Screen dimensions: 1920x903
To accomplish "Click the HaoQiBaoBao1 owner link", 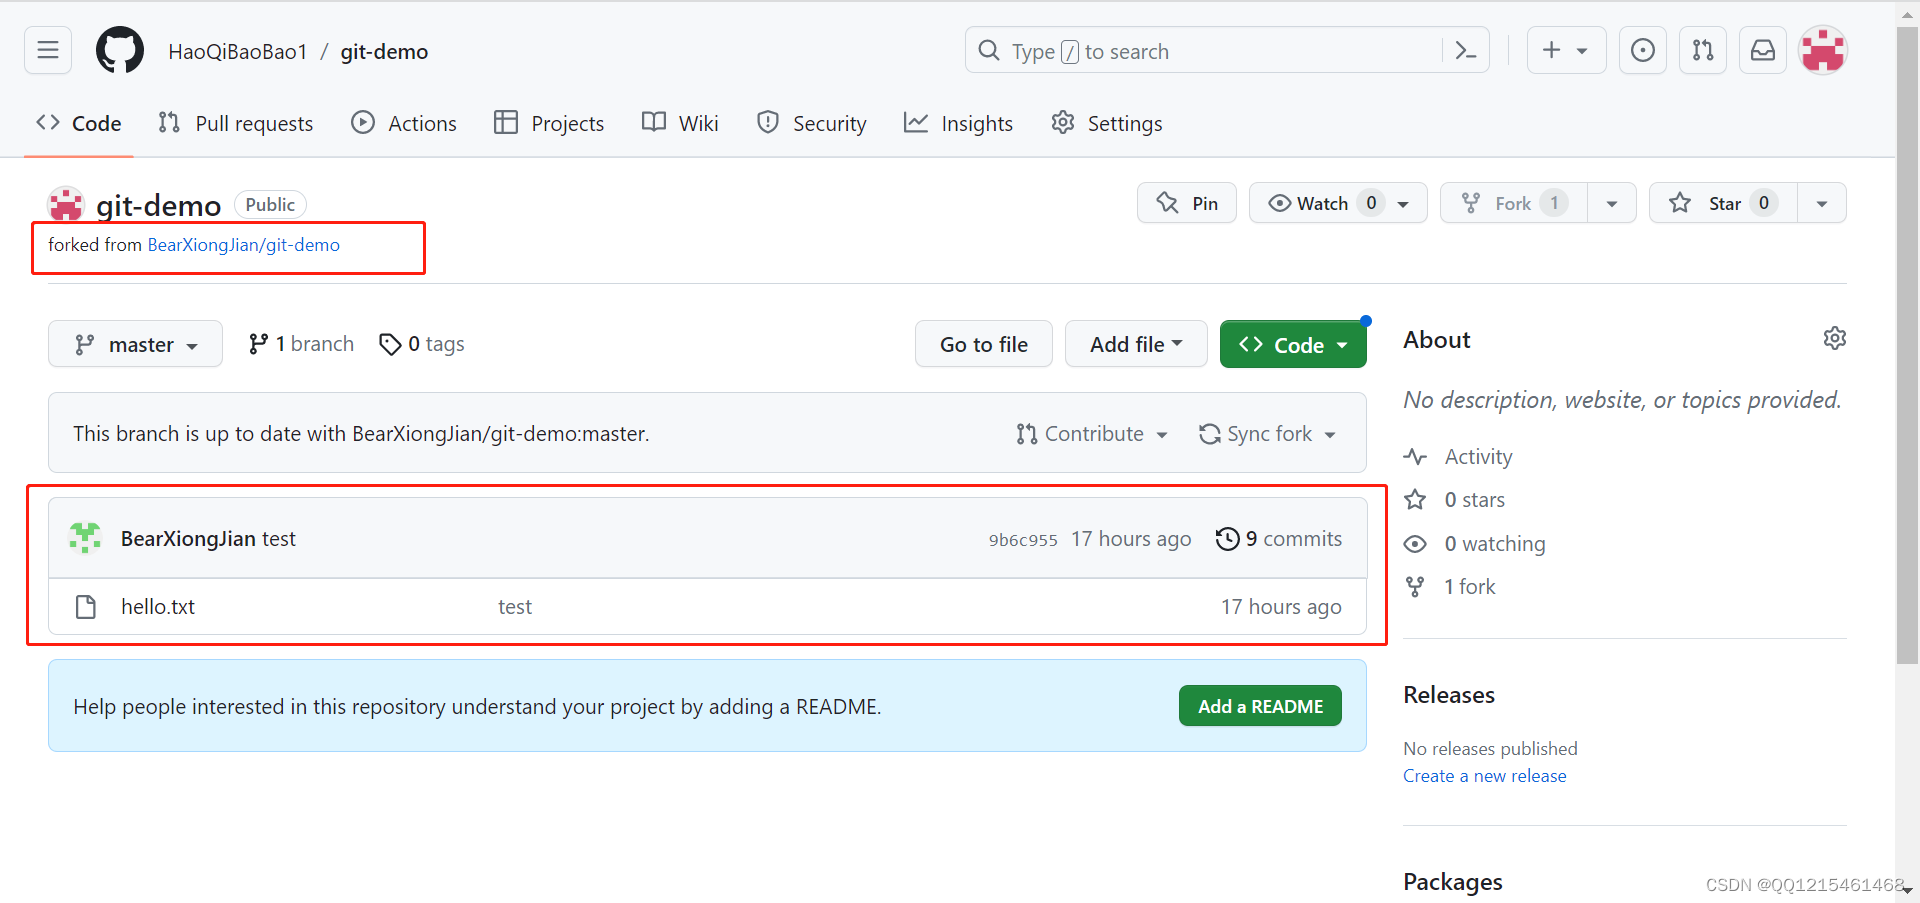I will [x=238, y=51].
